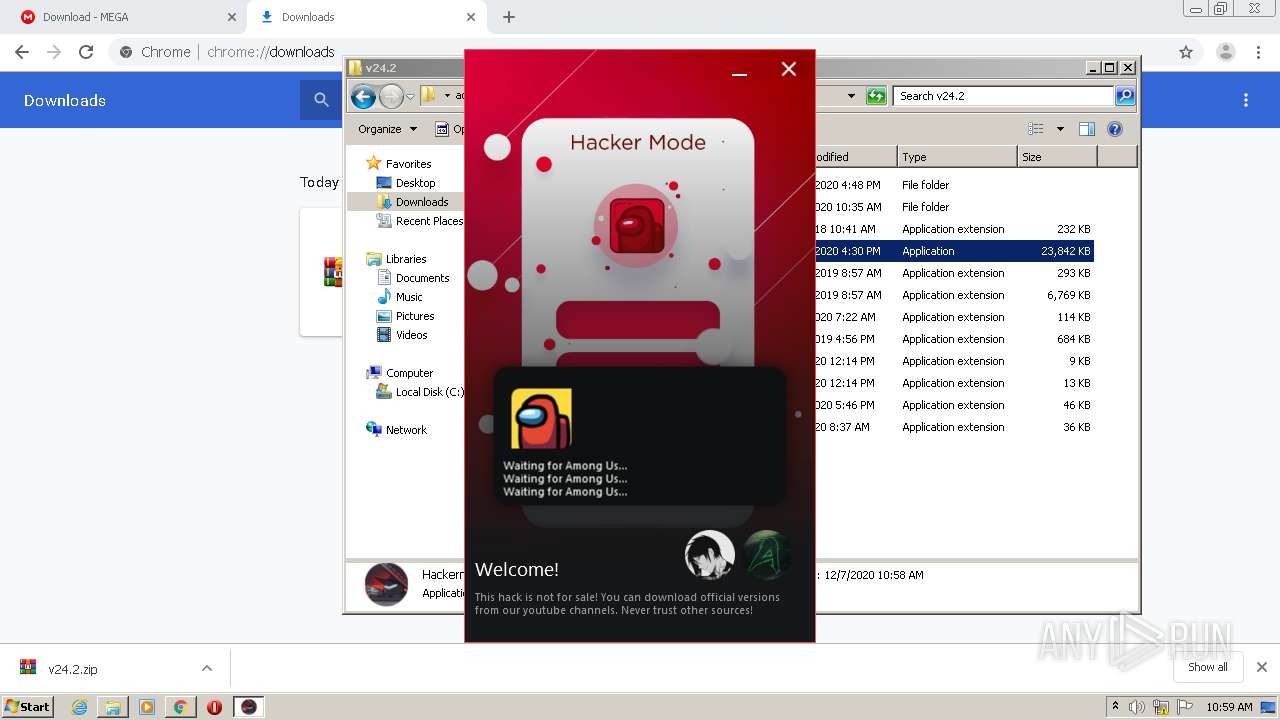Open the Organize dropdown in Explorer
This screenshot has height=720, width=1280.
point(387,129)
